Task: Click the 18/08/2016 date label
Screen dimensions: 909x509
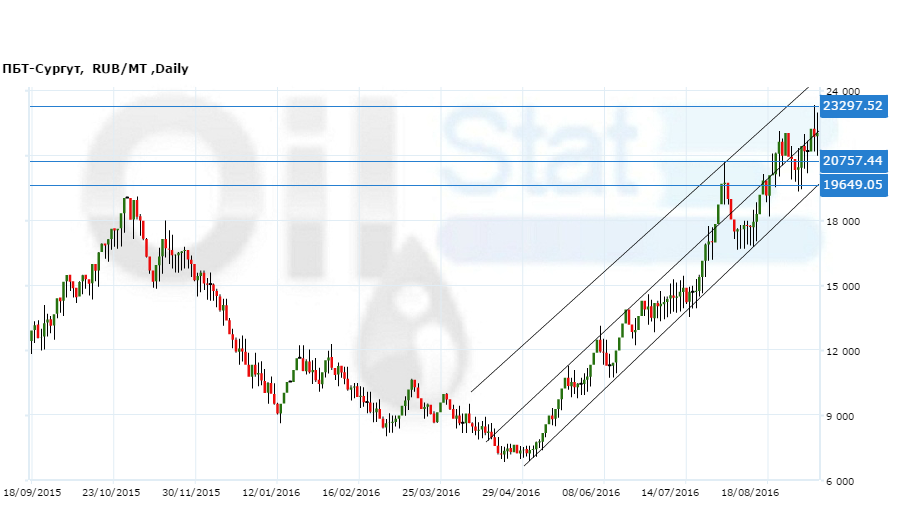Action: (x=750, y=492)
